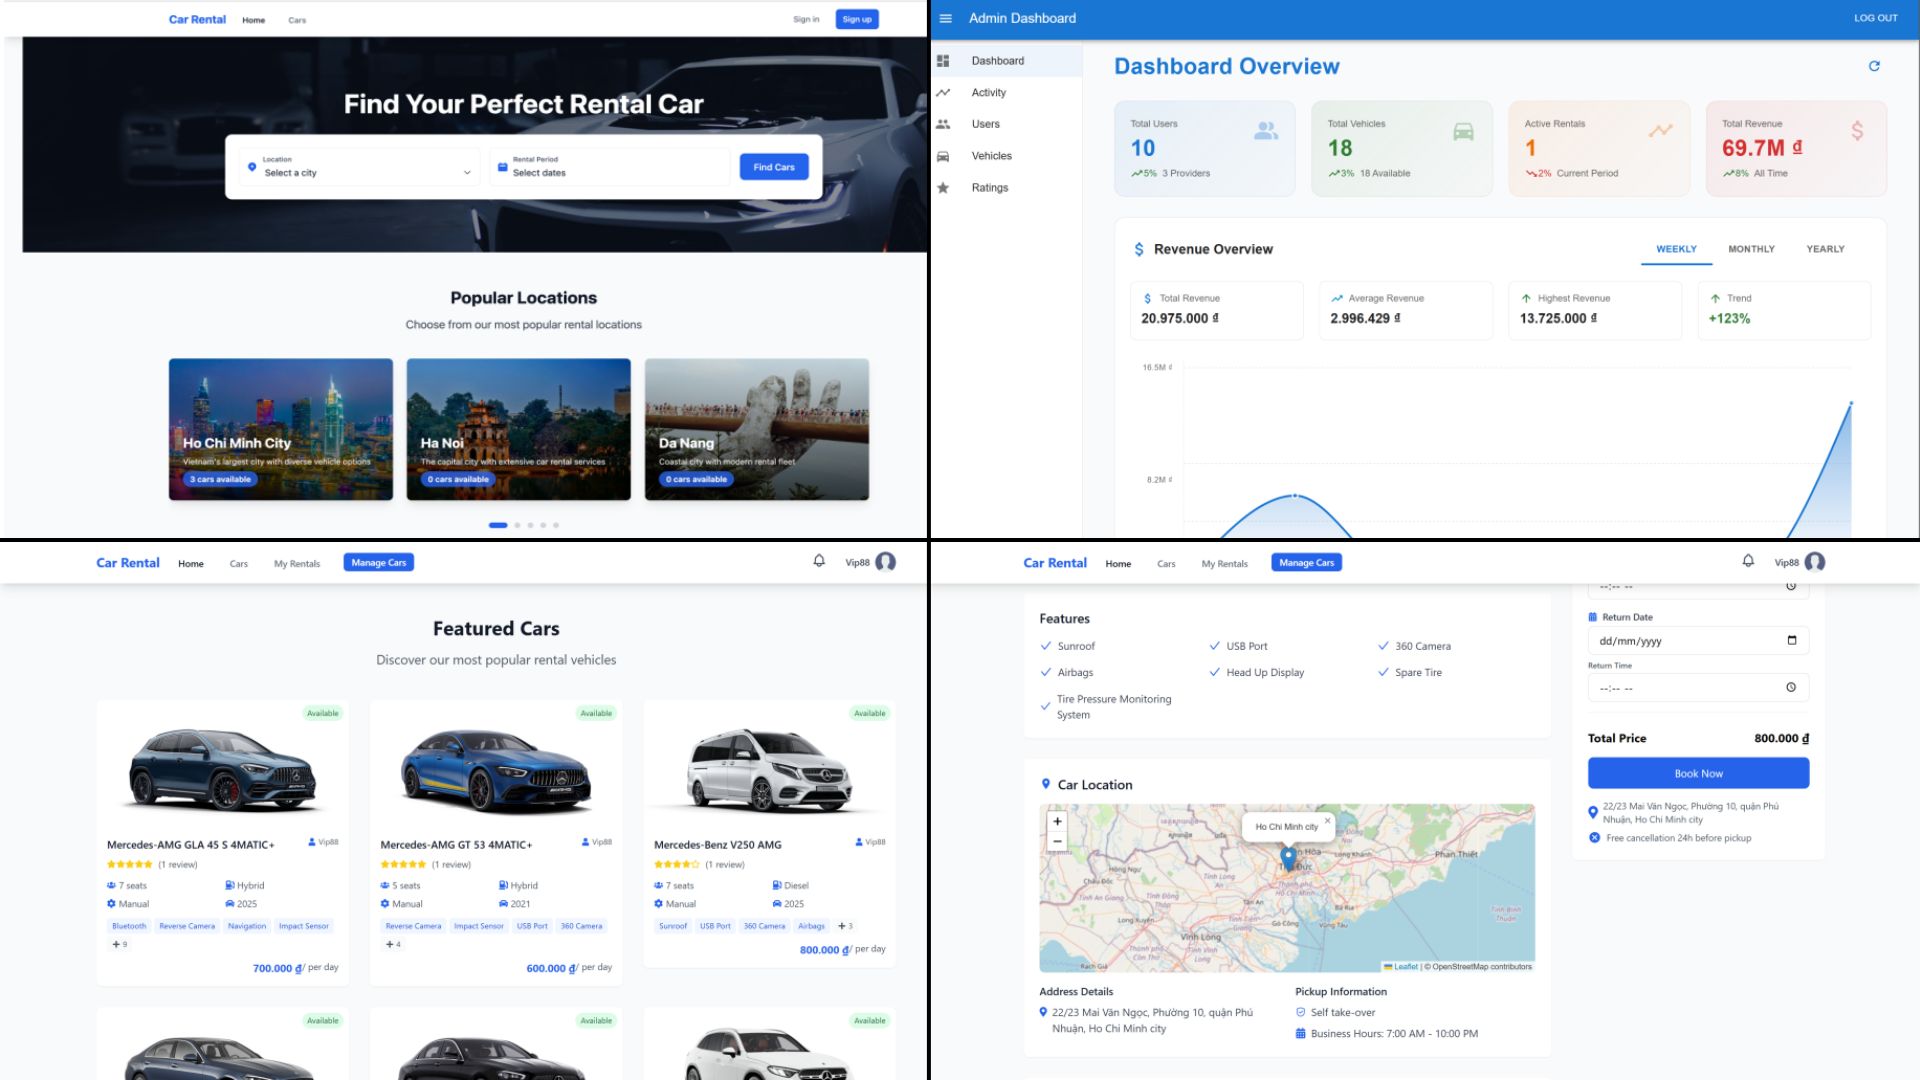Click the Find Cars button
Screen dimensions: 1920x1080
[x=774, y=166]
